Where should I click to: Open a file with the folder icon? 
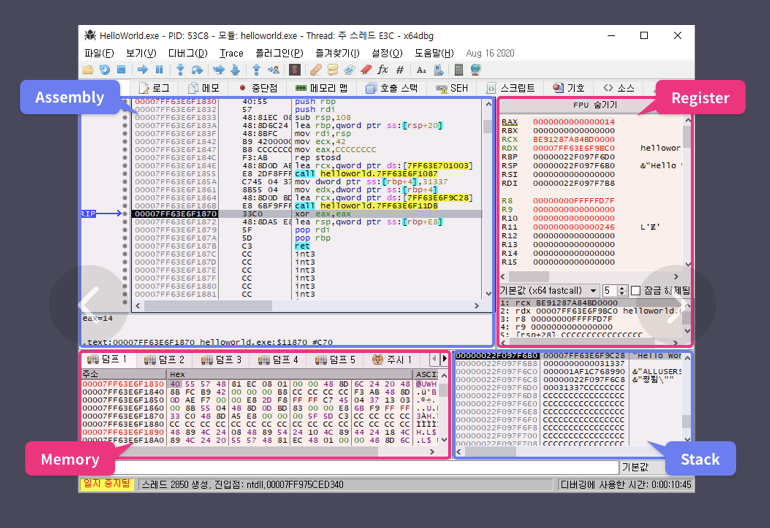click(x=88, y=70)
